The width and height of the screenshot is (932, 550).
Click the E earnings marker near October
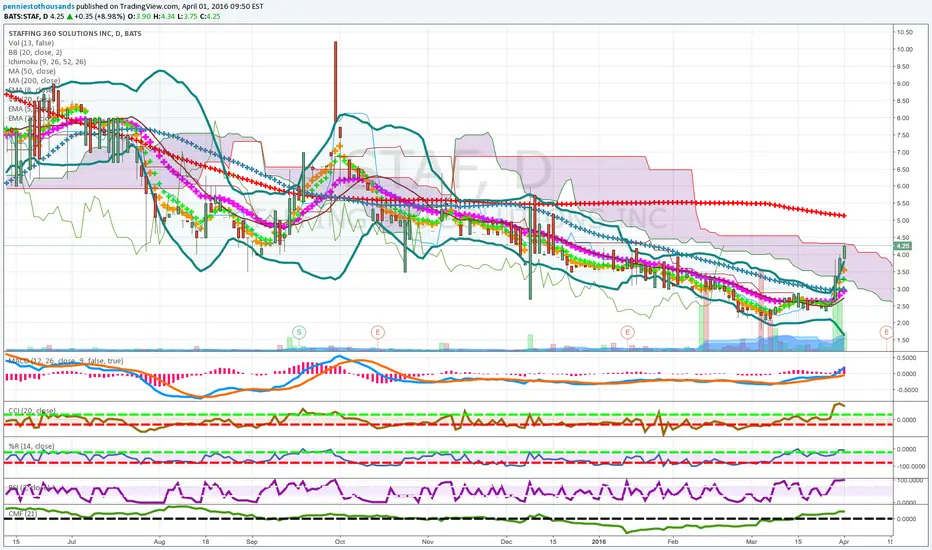(x=377, y=332)
